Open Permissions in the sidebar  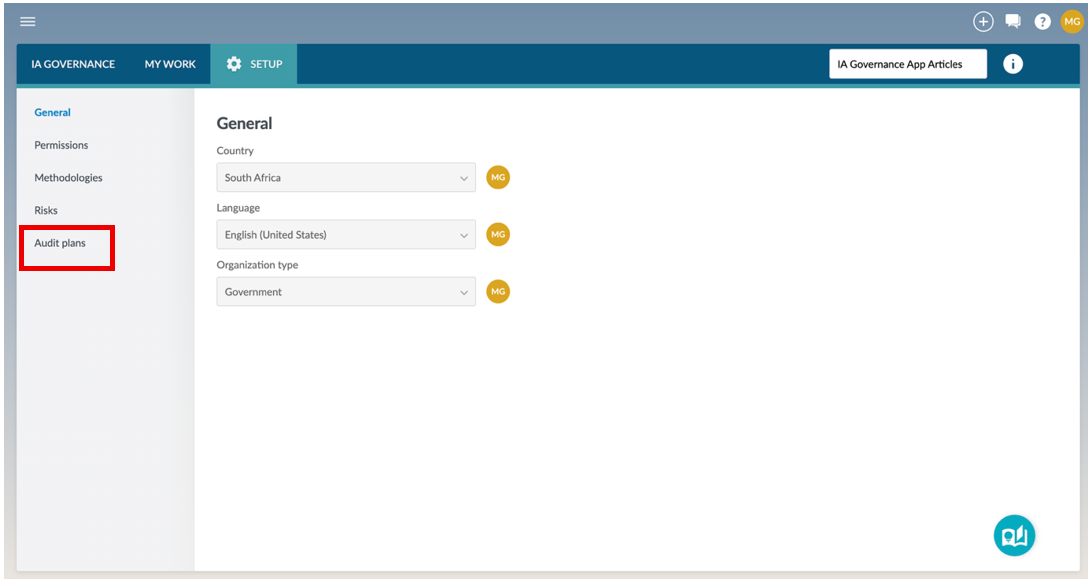[61, 145]
